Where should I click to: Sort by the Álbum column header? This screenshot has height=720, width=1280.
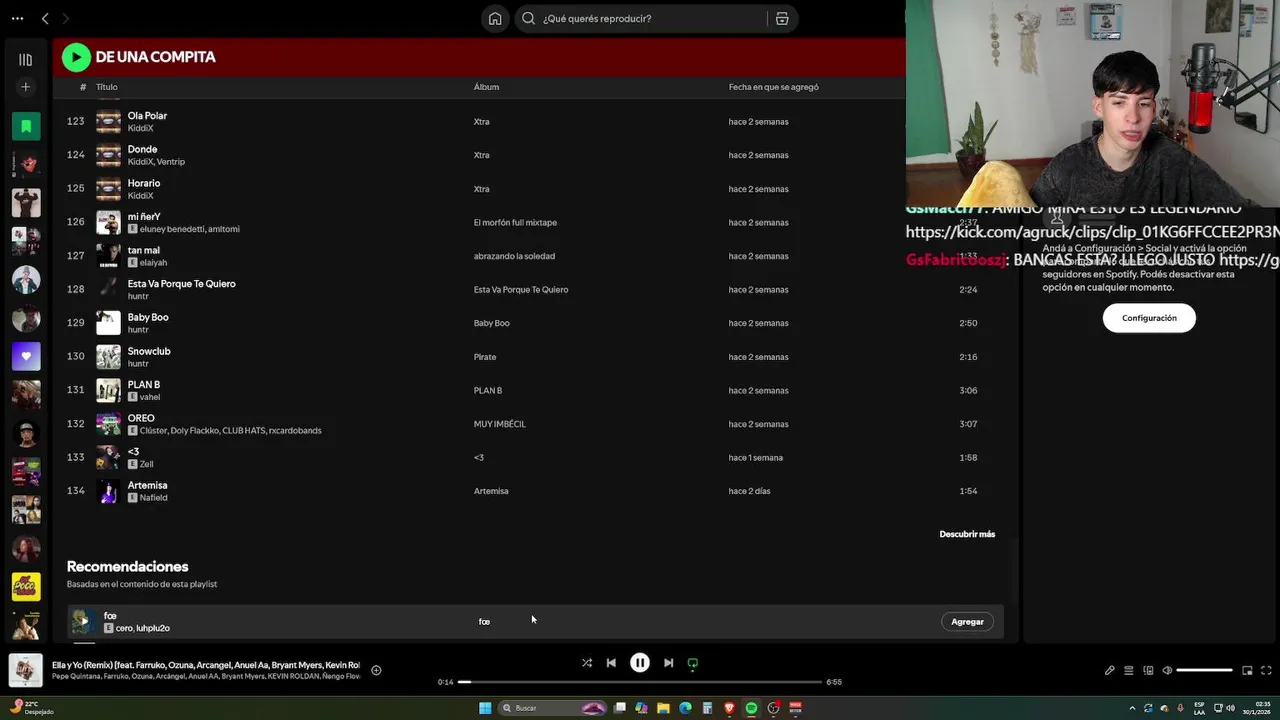point(486,87)
